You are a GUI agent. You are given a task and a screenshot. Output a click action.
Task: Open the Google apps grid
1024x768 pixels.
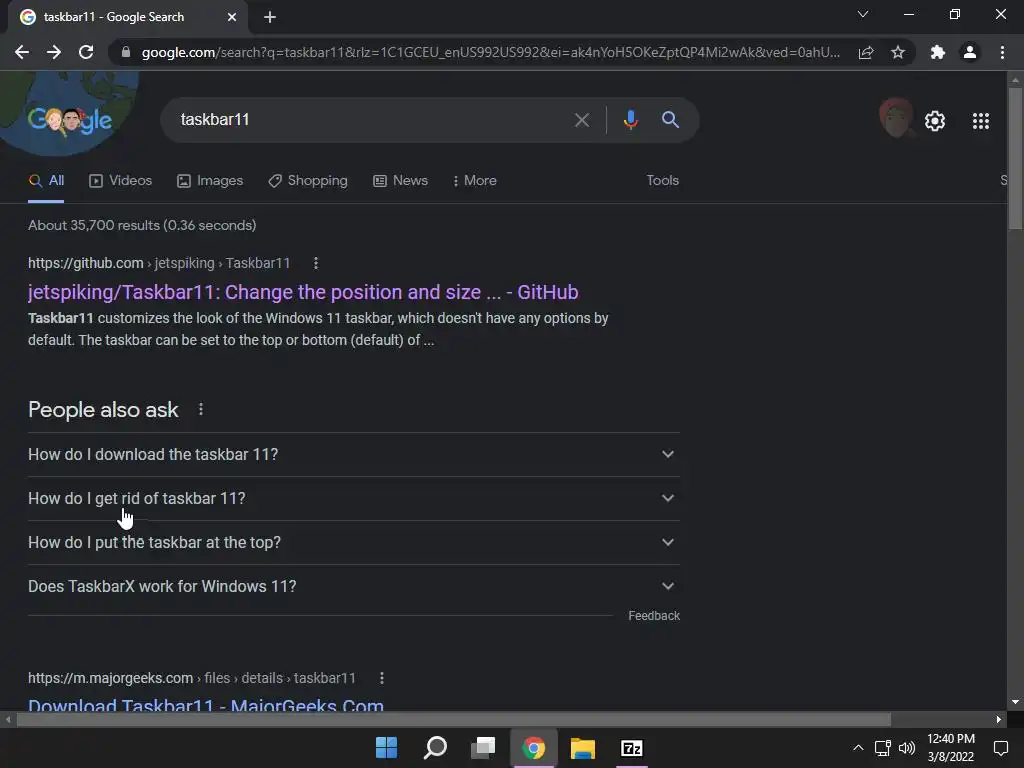point(981,121)
